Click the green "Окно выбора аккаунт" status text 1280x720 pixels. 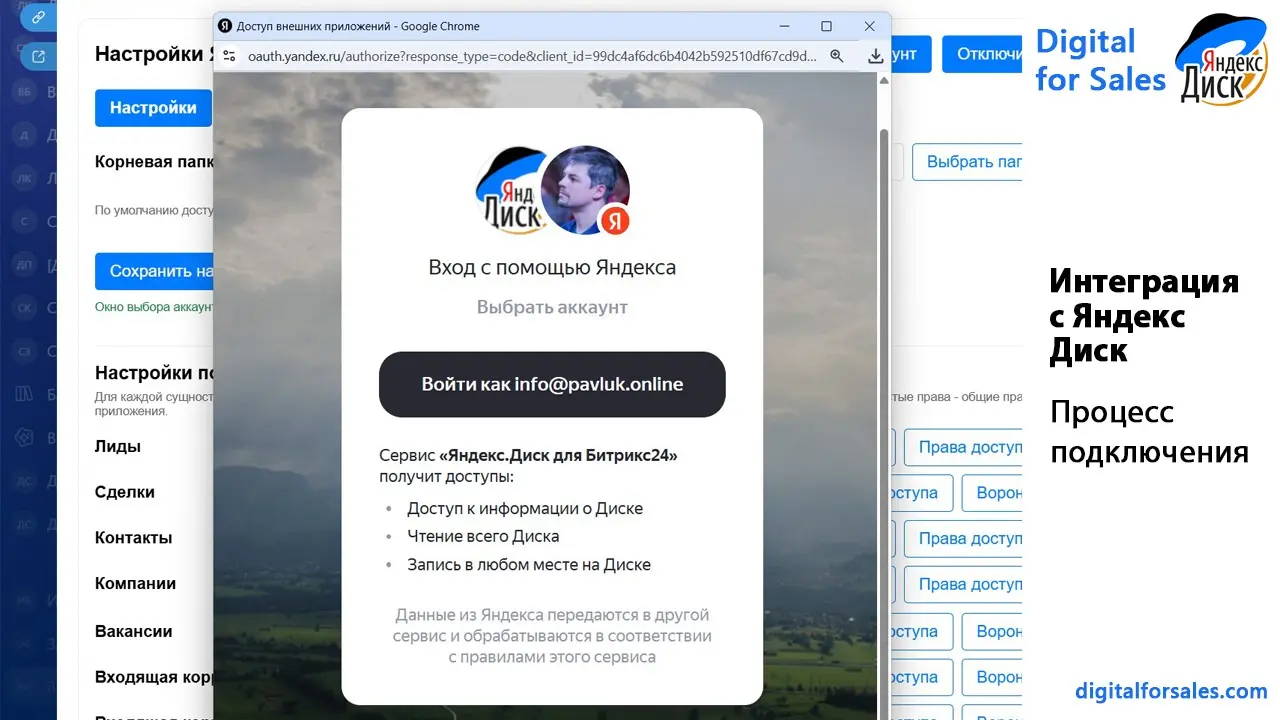[x=154, y=307]
